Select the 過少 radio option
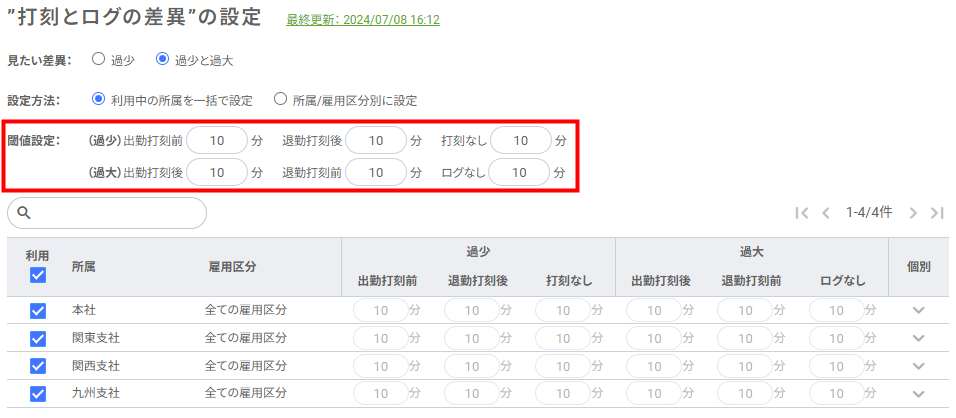The height and width of the screenshot is (418, 956). point(98,59)
